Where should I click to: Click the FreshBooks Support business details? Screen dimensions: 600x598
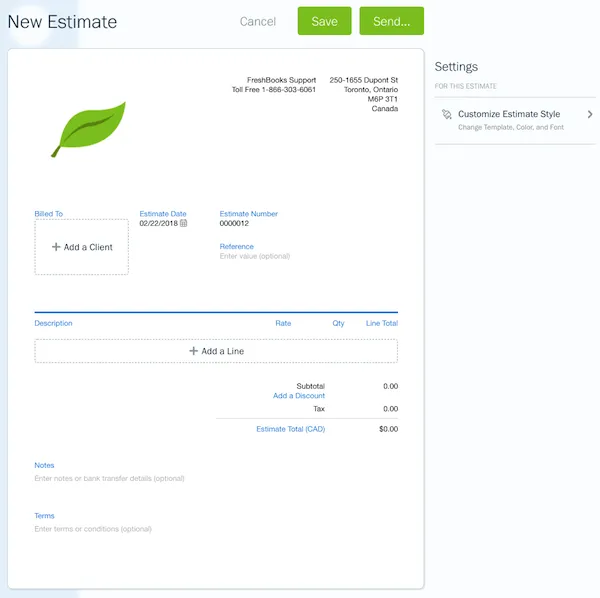(281, 85)
